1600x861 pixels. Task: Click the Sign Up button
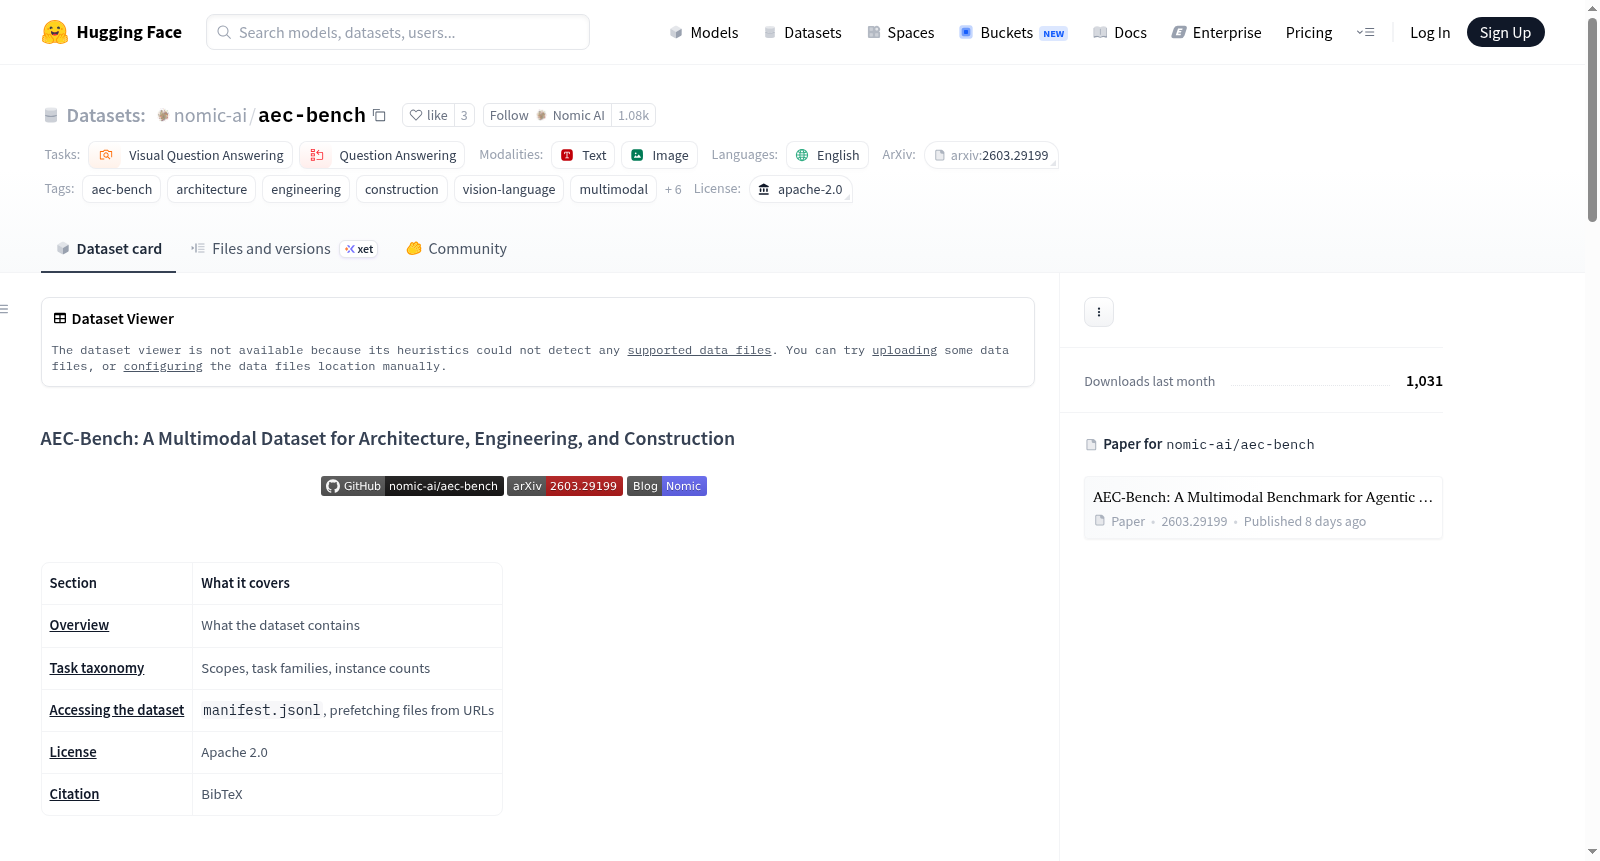1506,32
